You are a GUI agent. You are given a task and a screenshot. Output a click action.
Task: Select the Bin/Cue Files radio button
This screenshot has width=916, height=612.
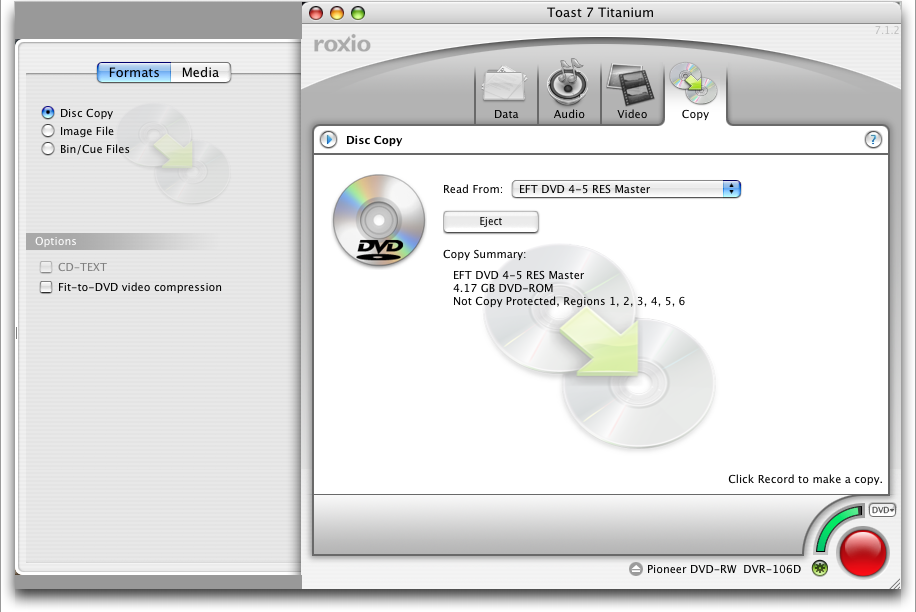point(48,149)
